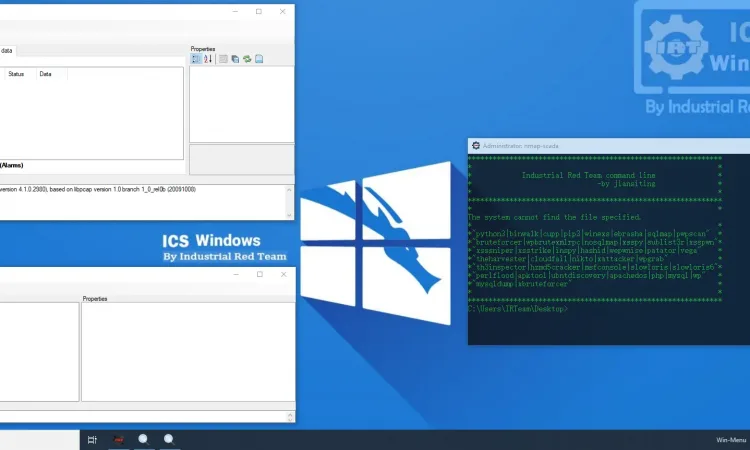
Task: Click inside the upper window Properties grid
Action: (x=242, y=104)
